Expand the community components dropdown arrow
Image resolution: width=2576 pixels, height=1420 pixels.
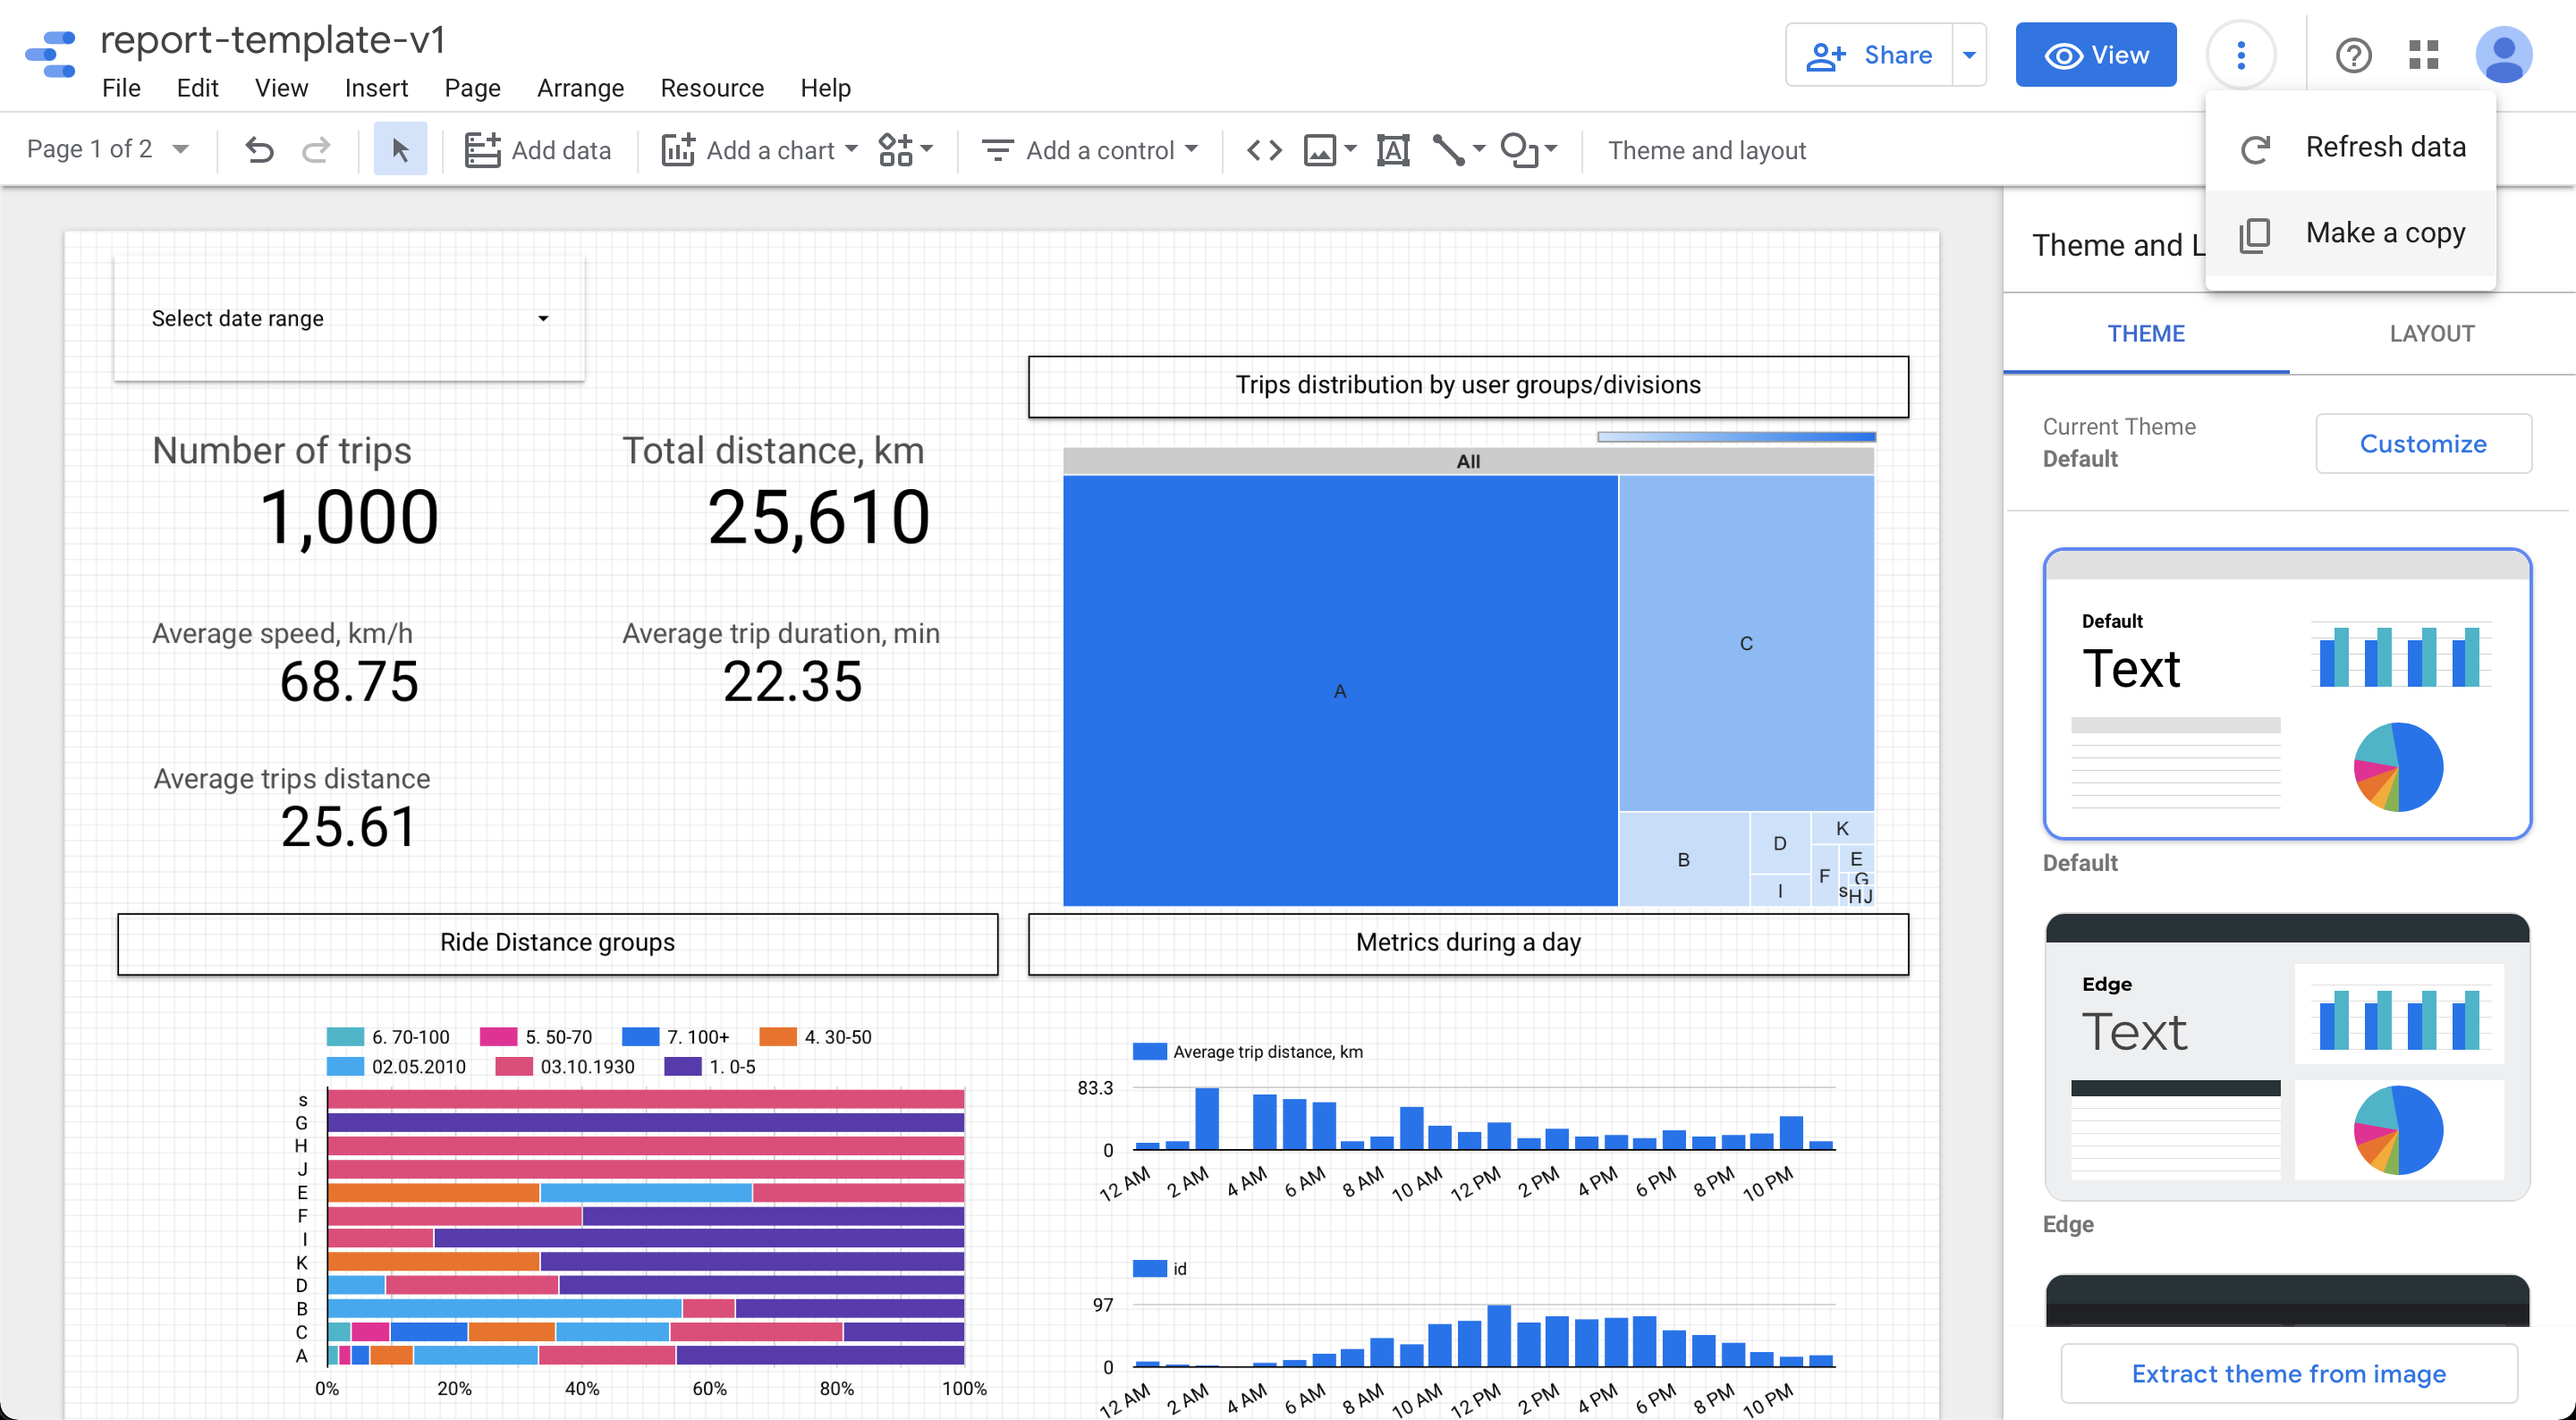(x=926, y=149)
